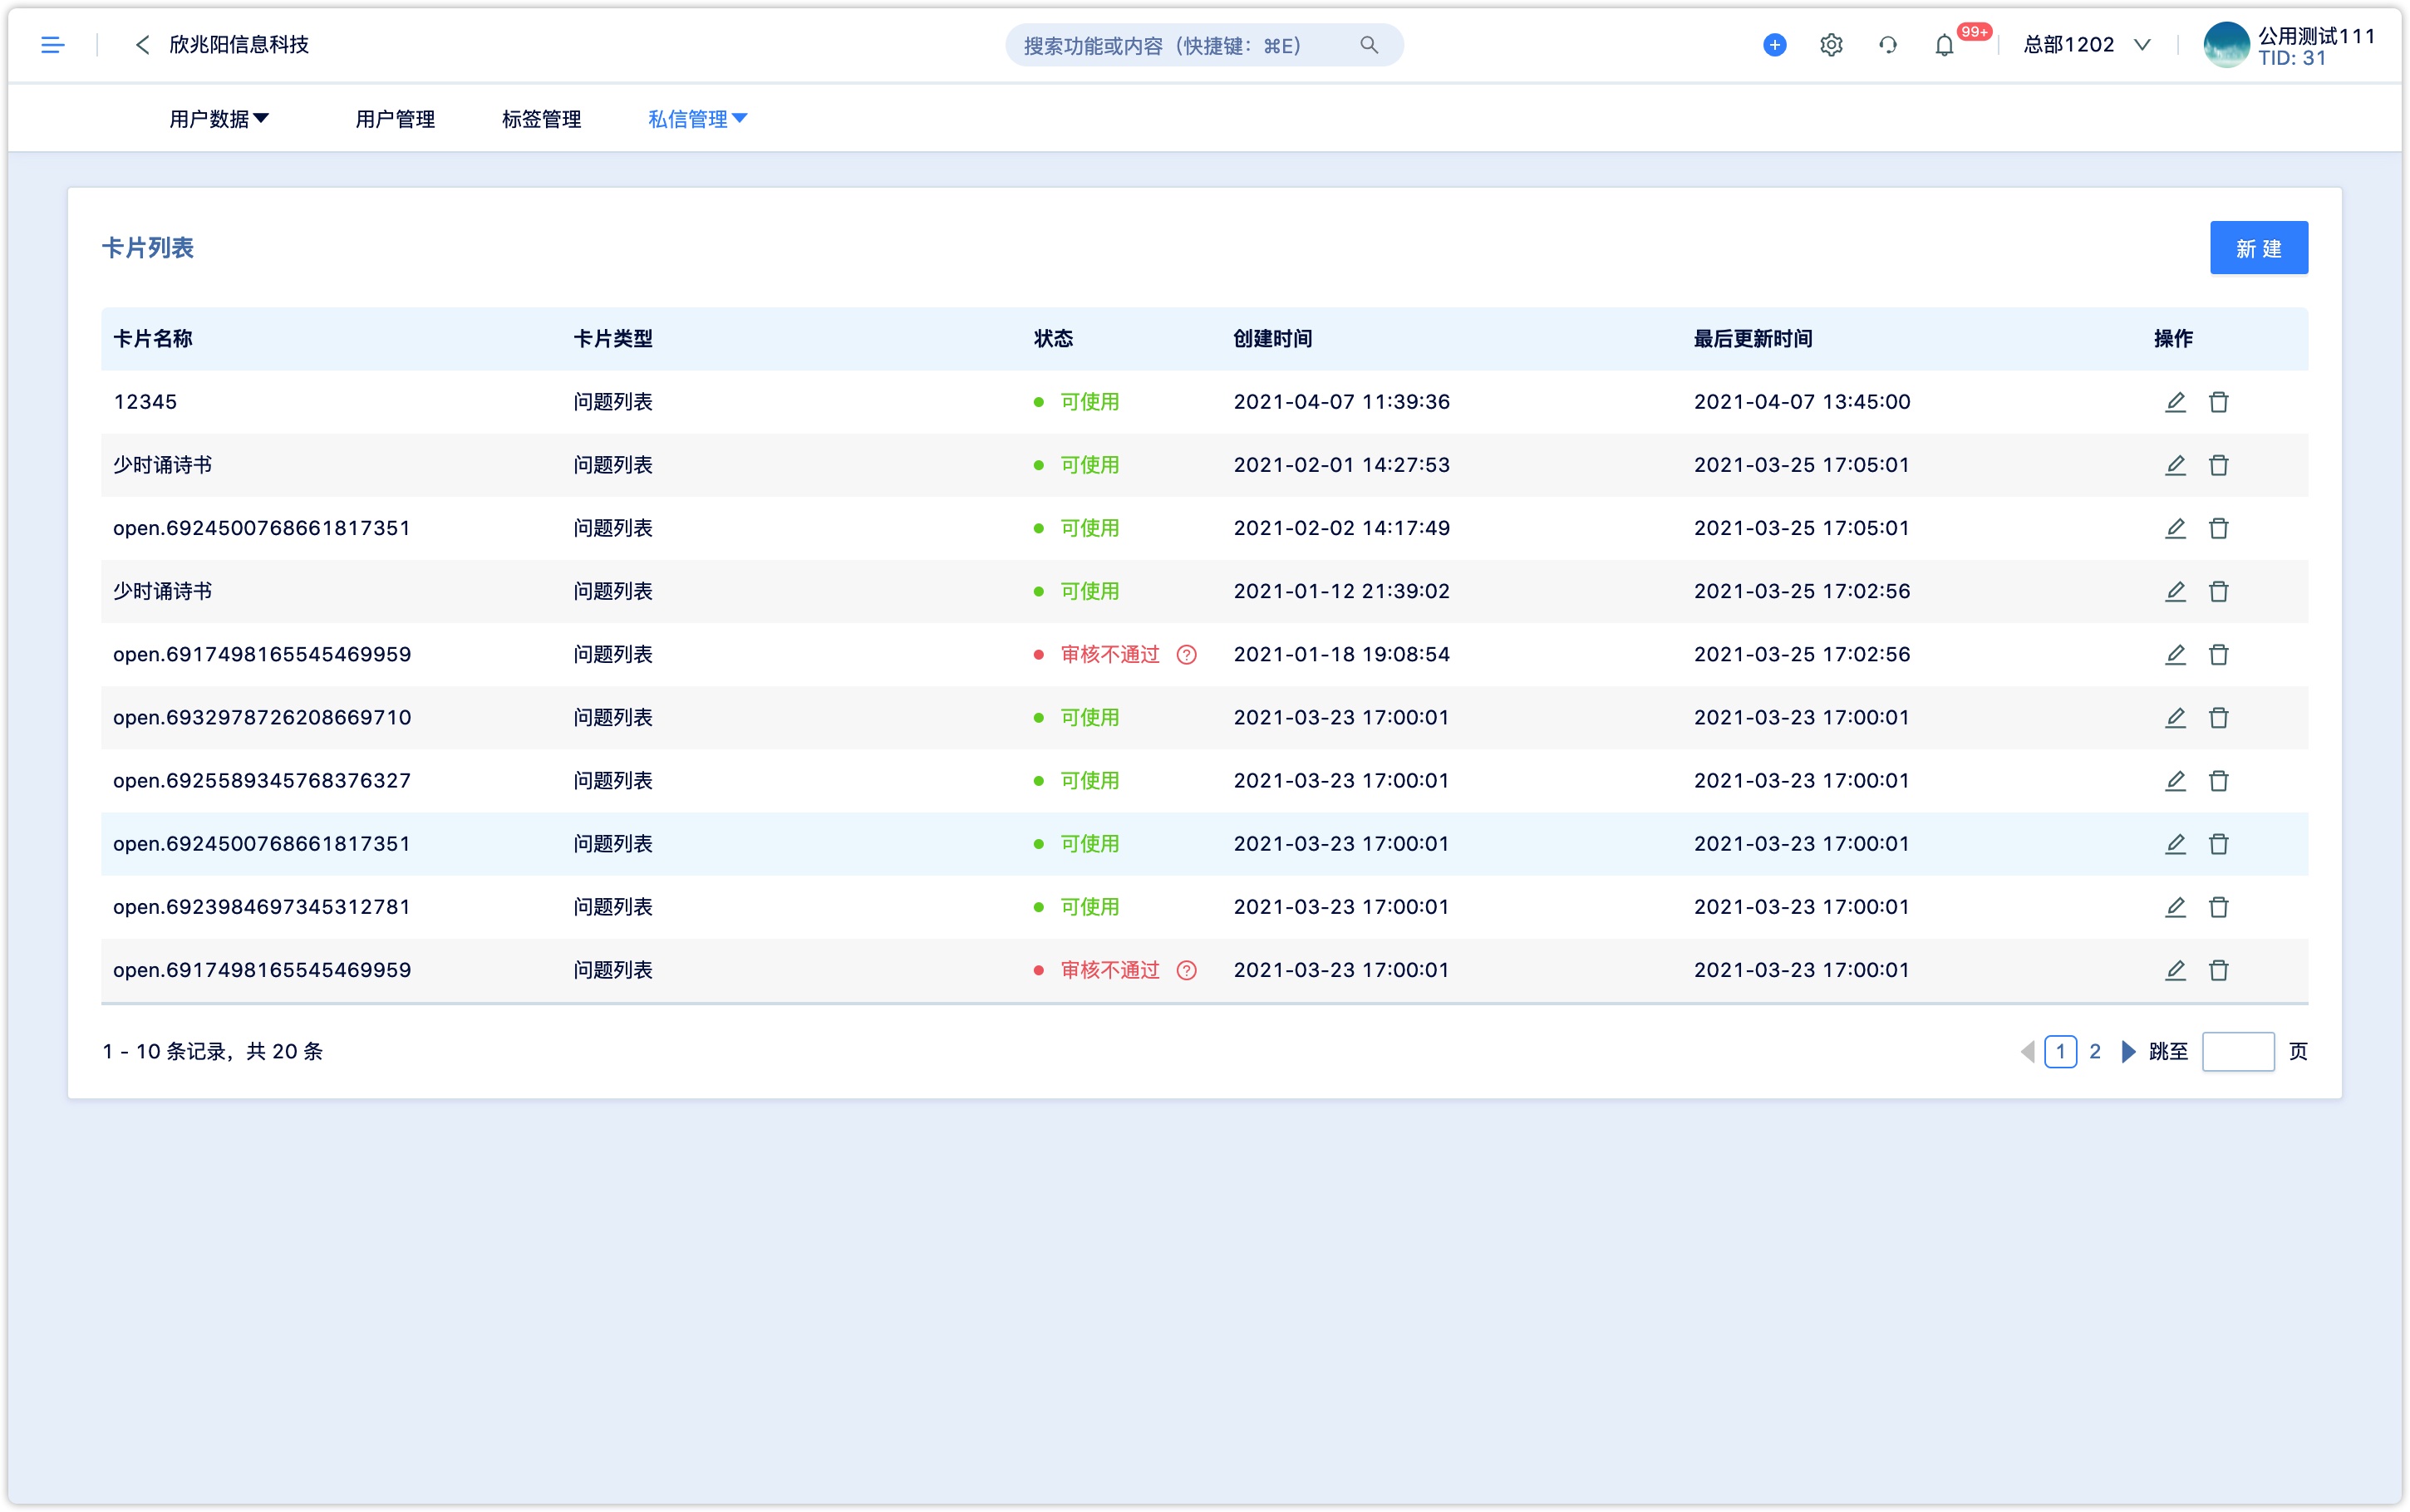Go to the previous page arrow
The width and height of the screenshot is (2410, 1512).
coord(2027,1052)
